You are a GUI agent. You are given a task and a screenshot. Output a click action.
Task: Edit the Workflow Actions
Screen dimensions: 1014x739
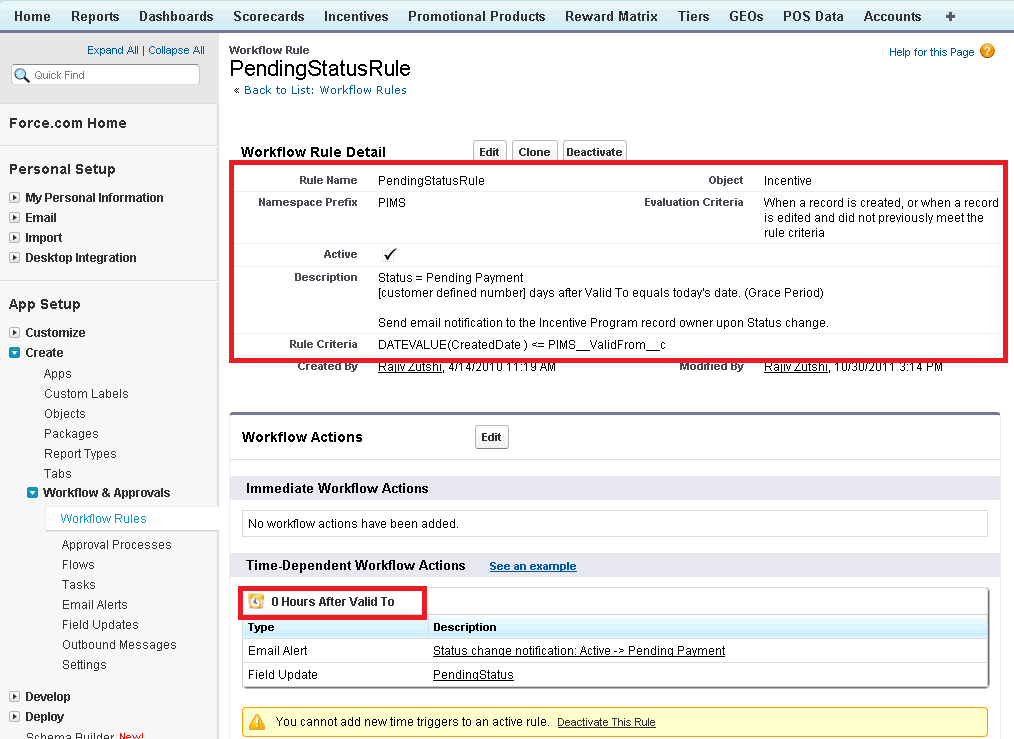coord(491,437)
